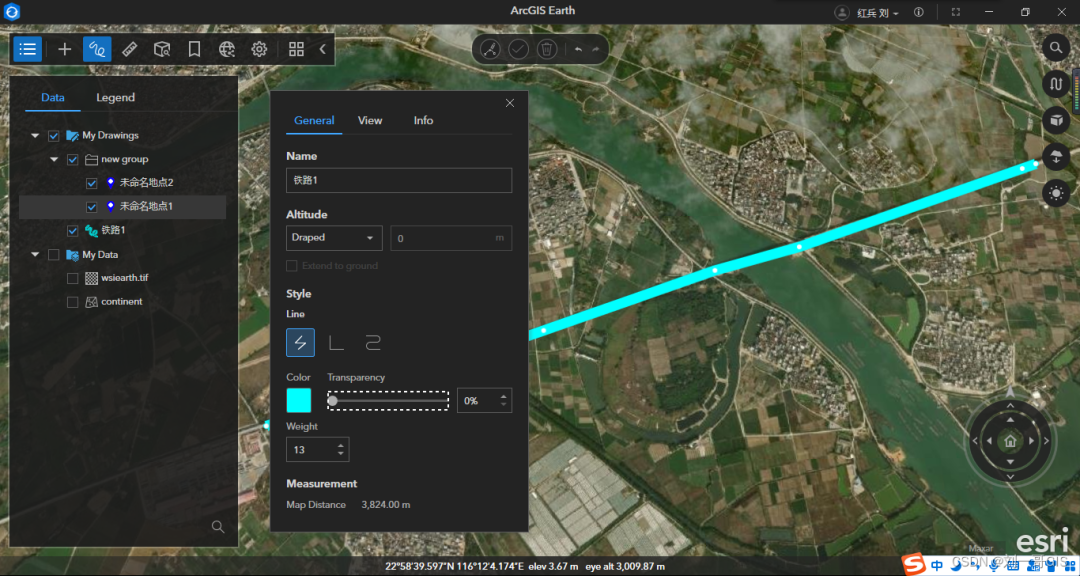
Task: Collapse the new group tree node
Action: pos(54,160)
